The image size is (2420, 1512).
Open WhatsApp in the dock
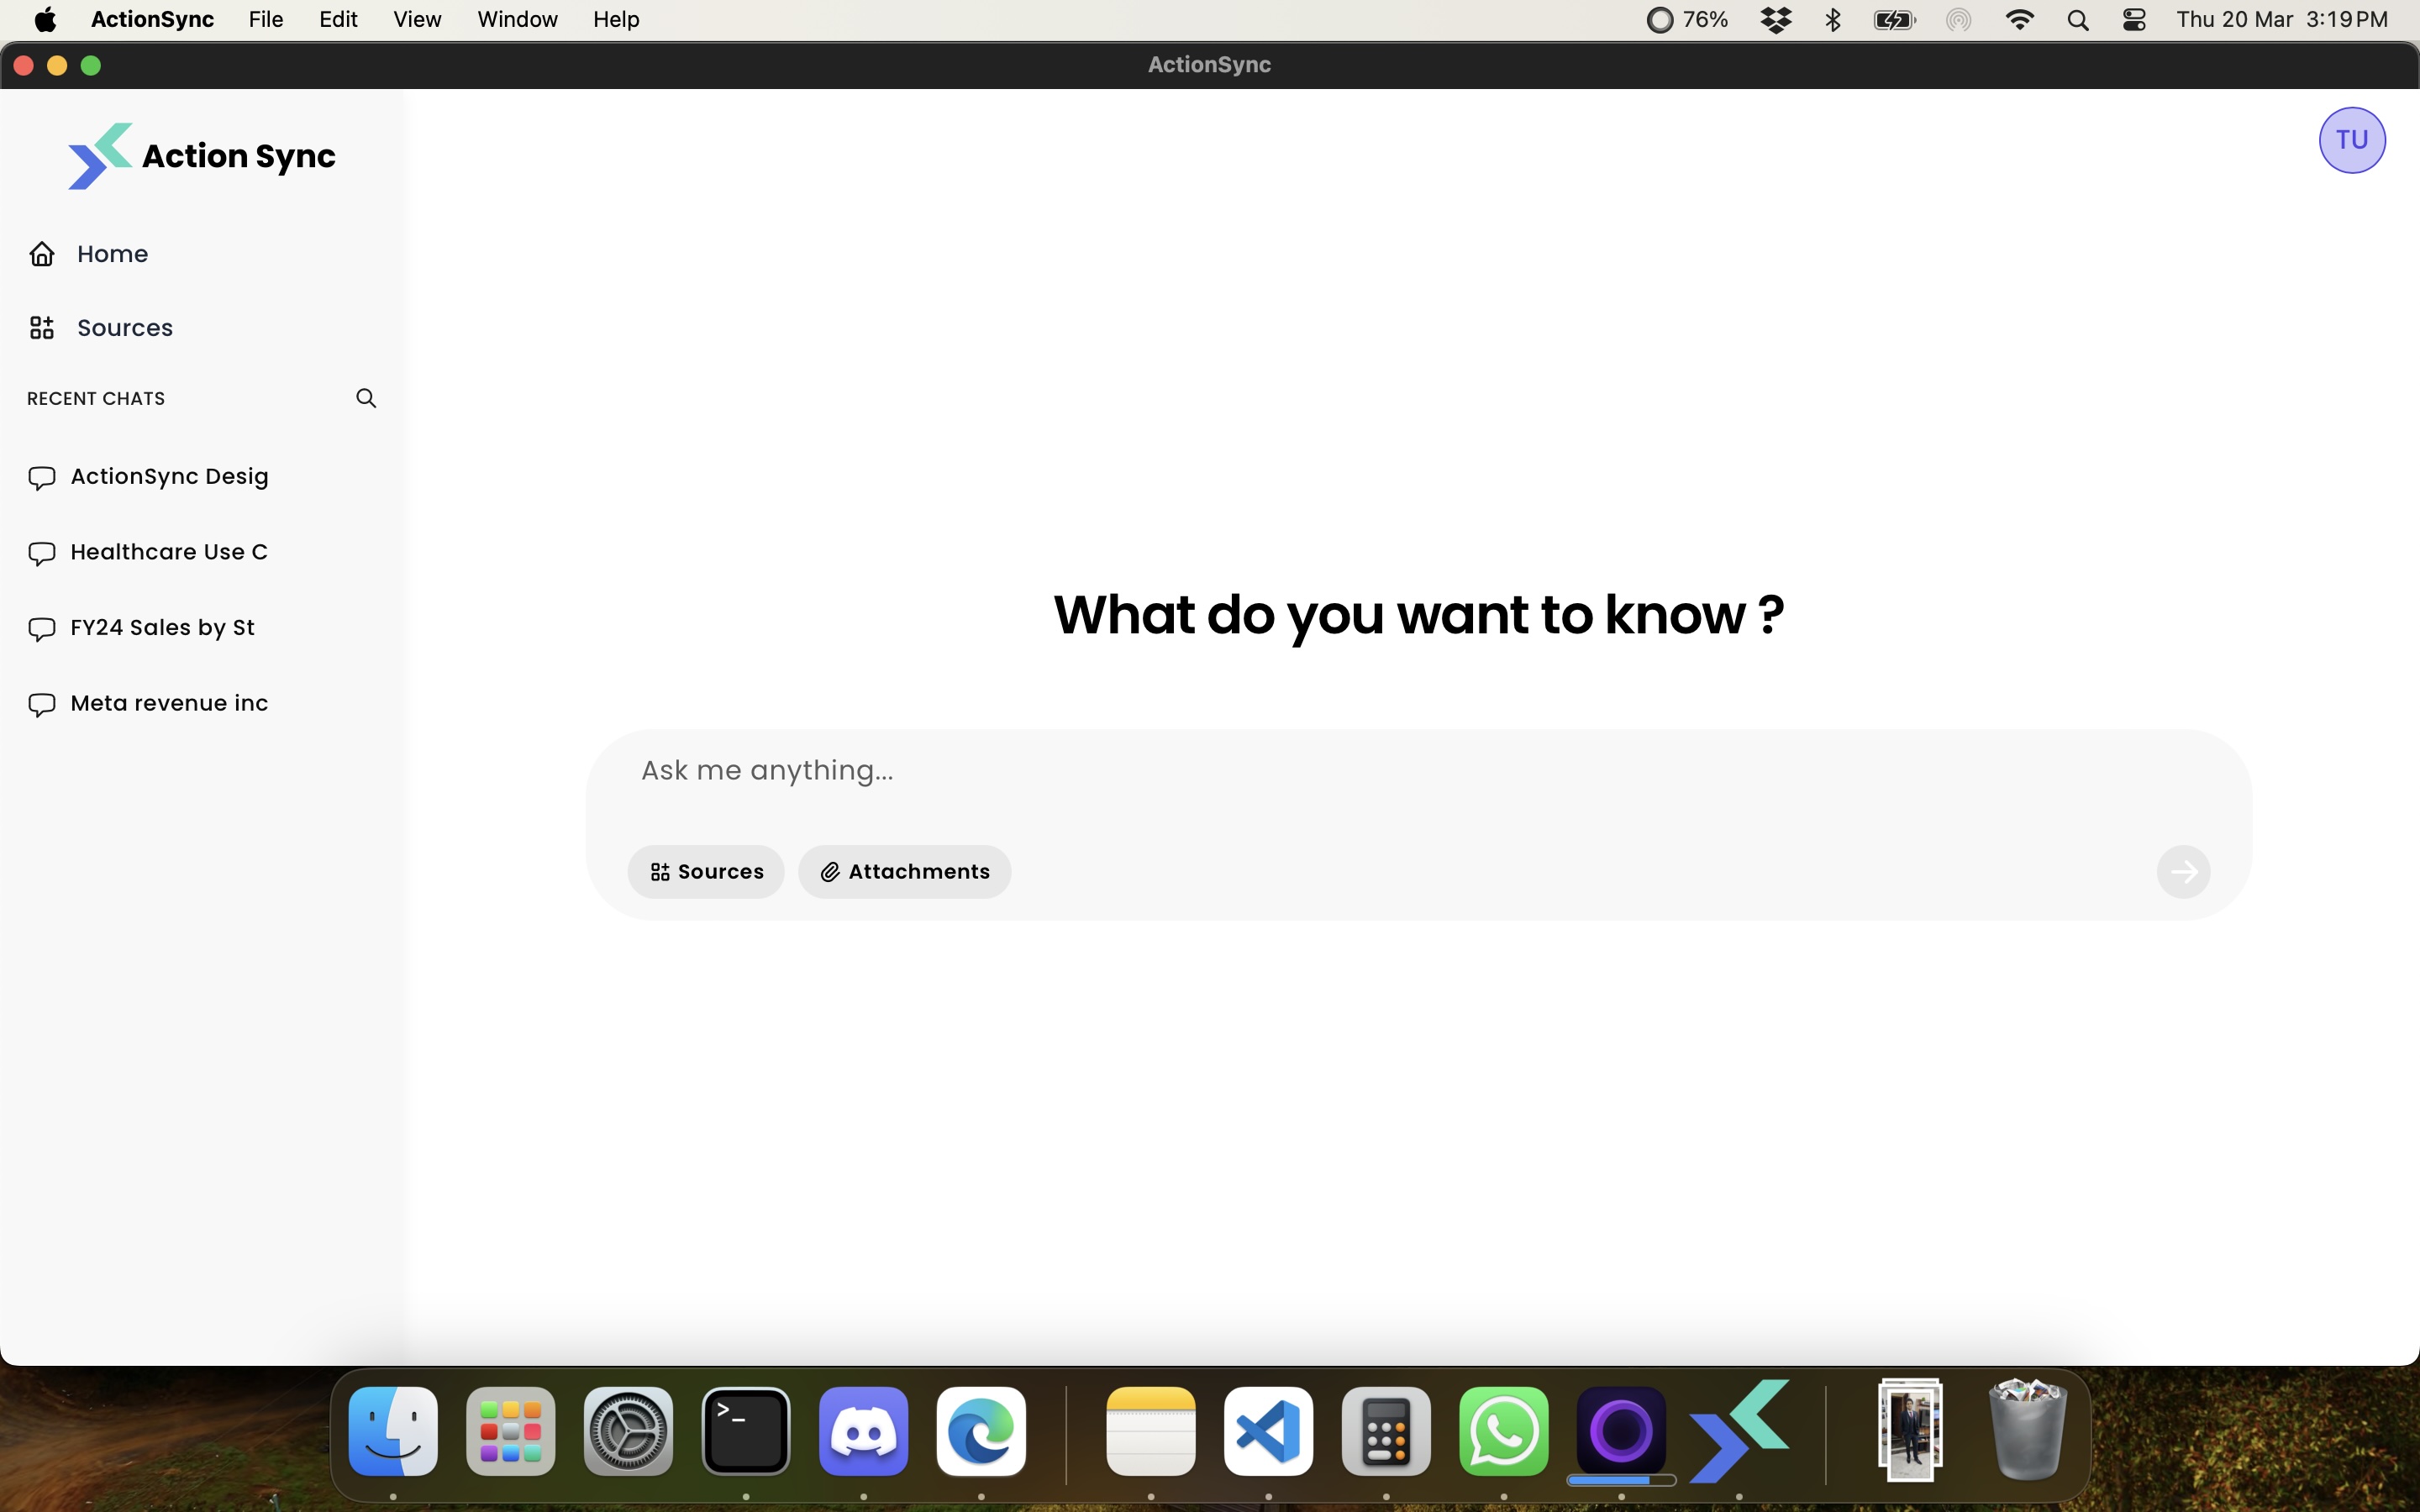(x=1503, y=1431)
